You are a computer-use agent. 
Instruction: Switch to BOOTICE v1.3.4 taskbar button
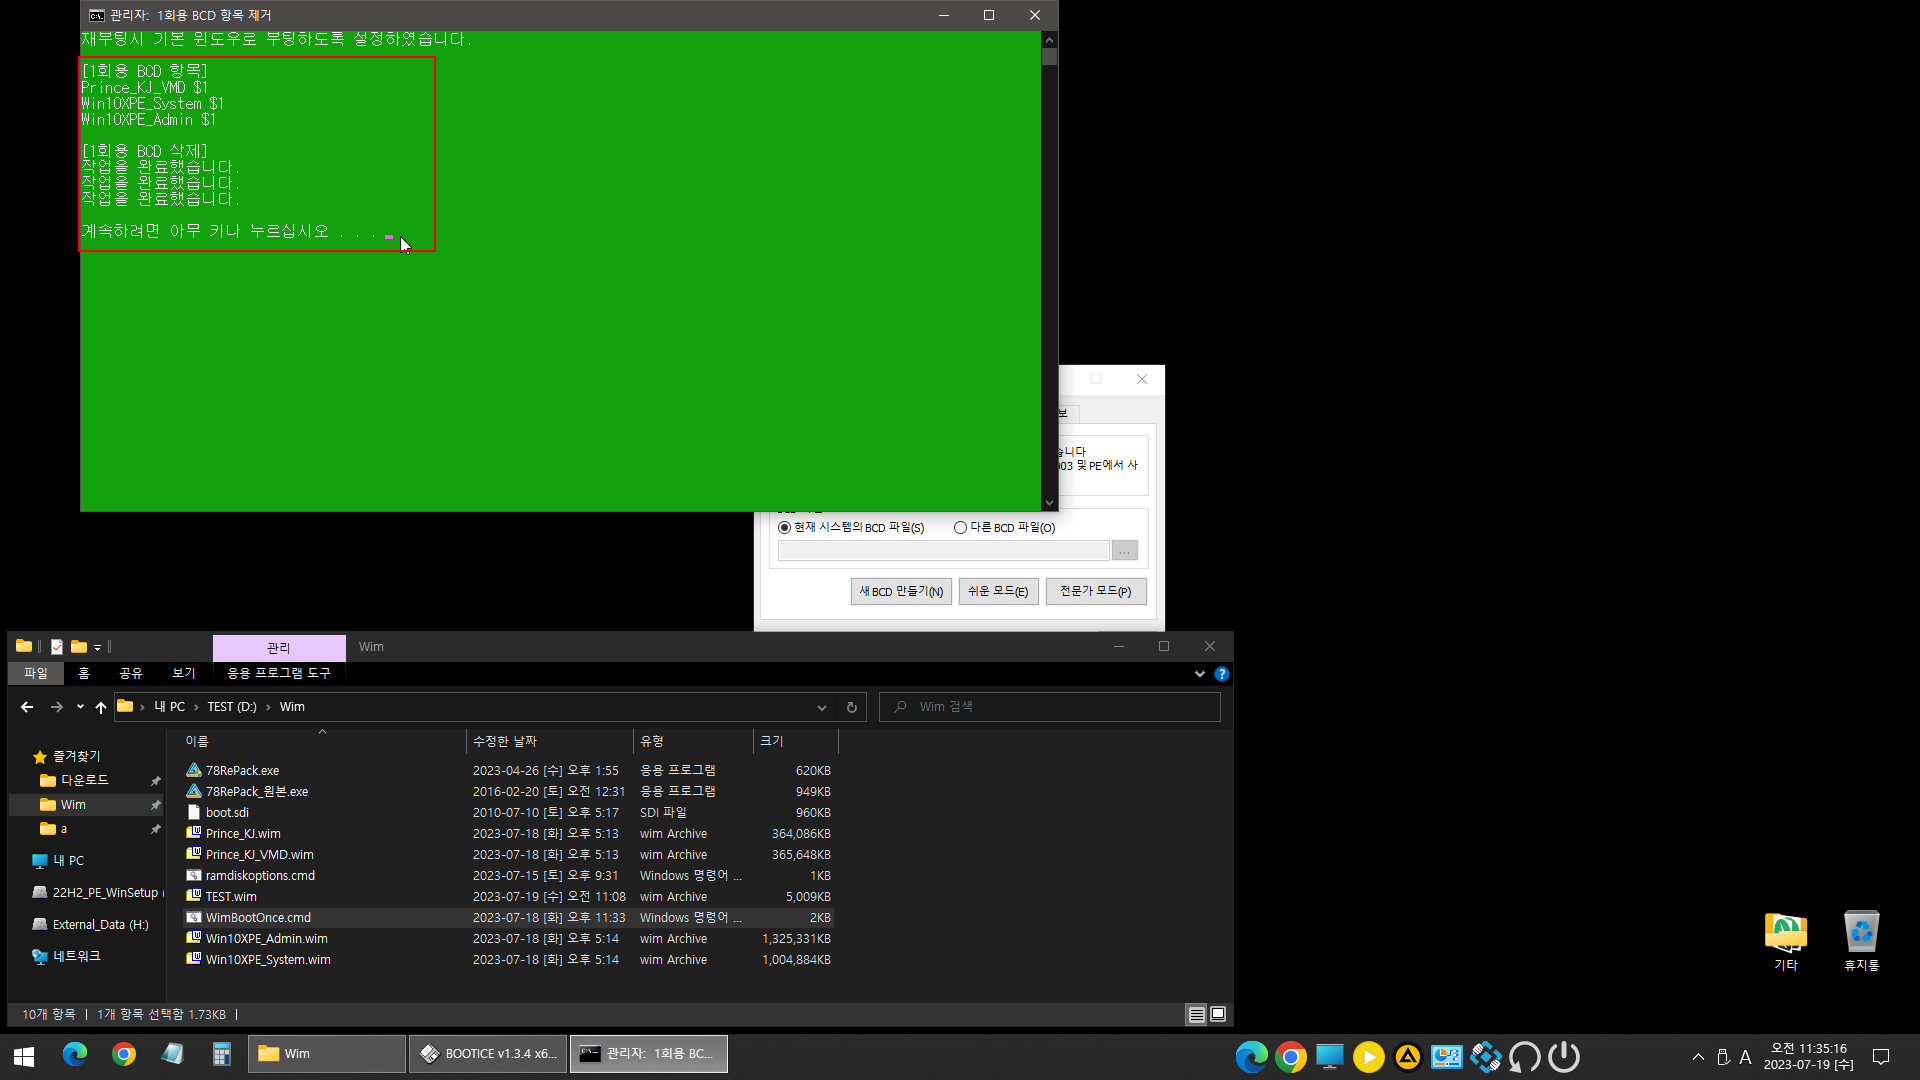[488, 1054]
